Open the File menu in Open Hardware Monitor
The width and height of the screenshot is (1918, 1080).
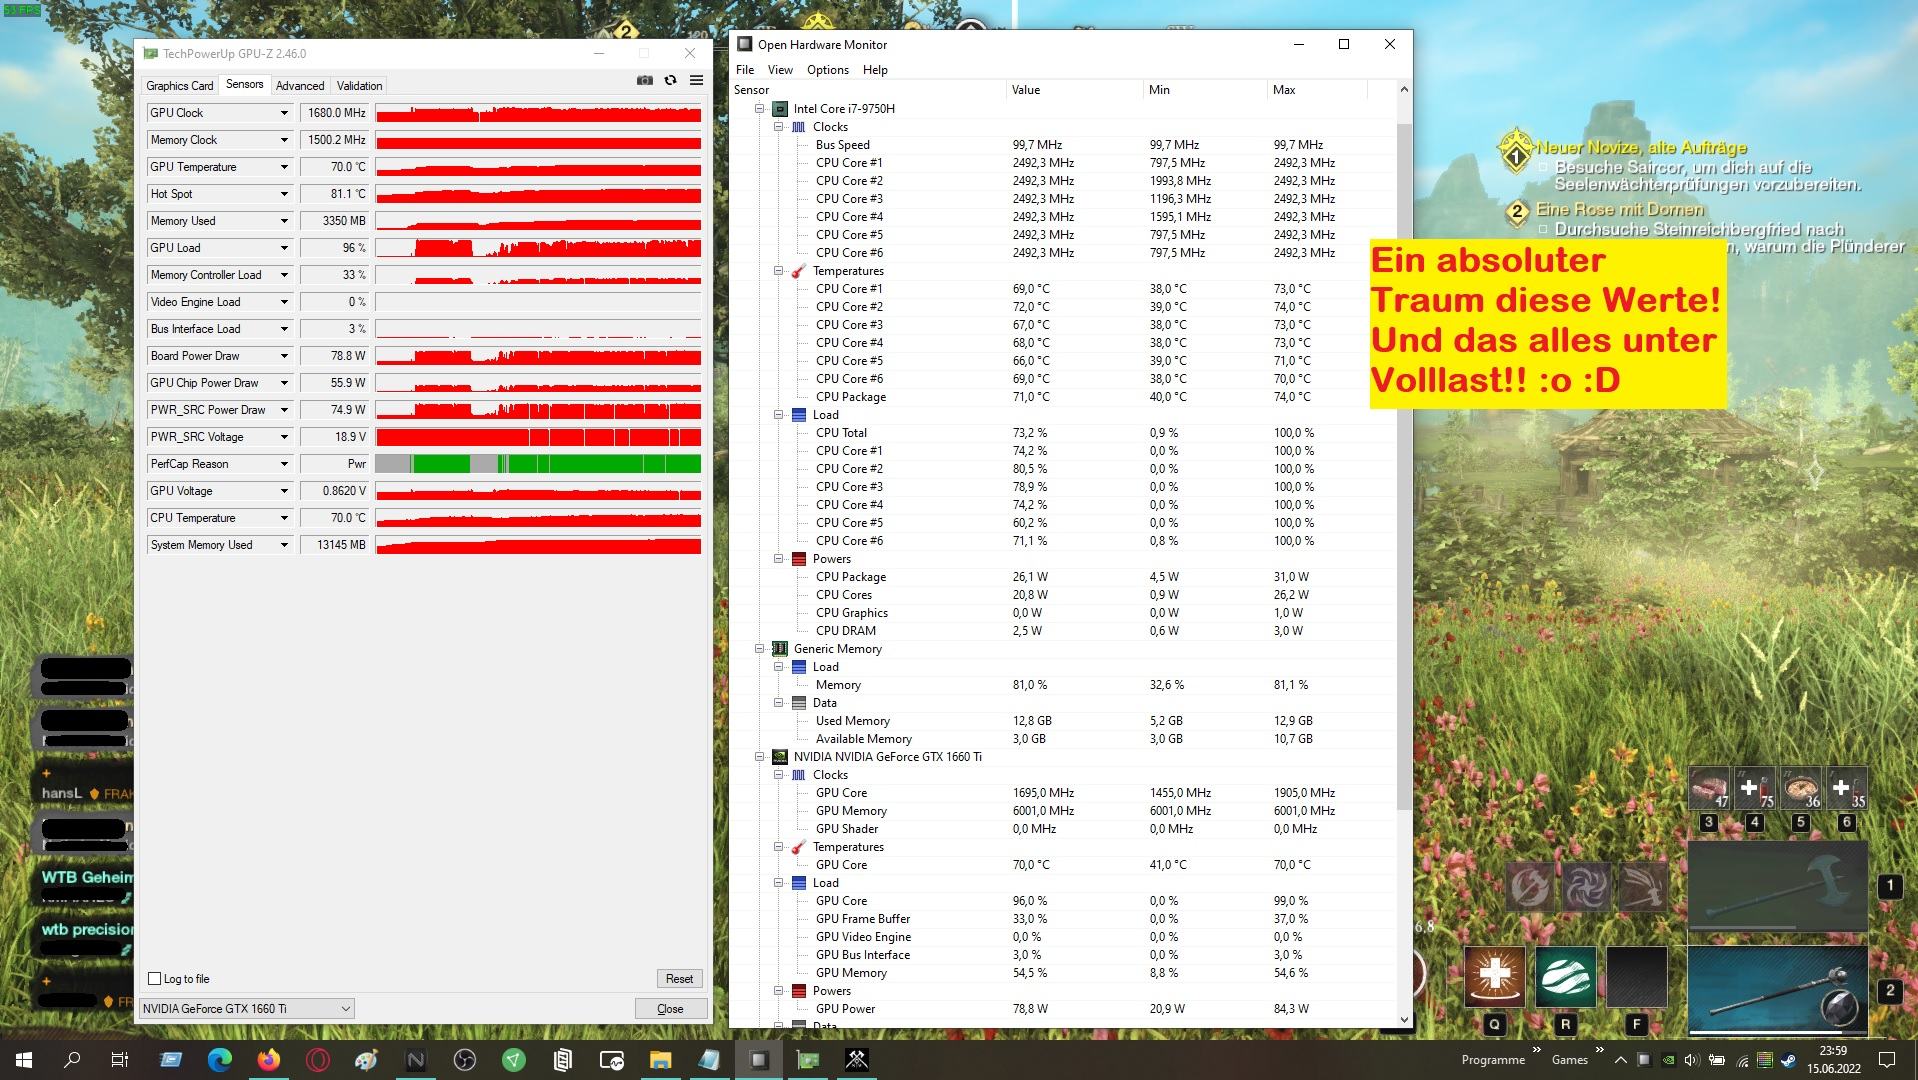(745, 70)
